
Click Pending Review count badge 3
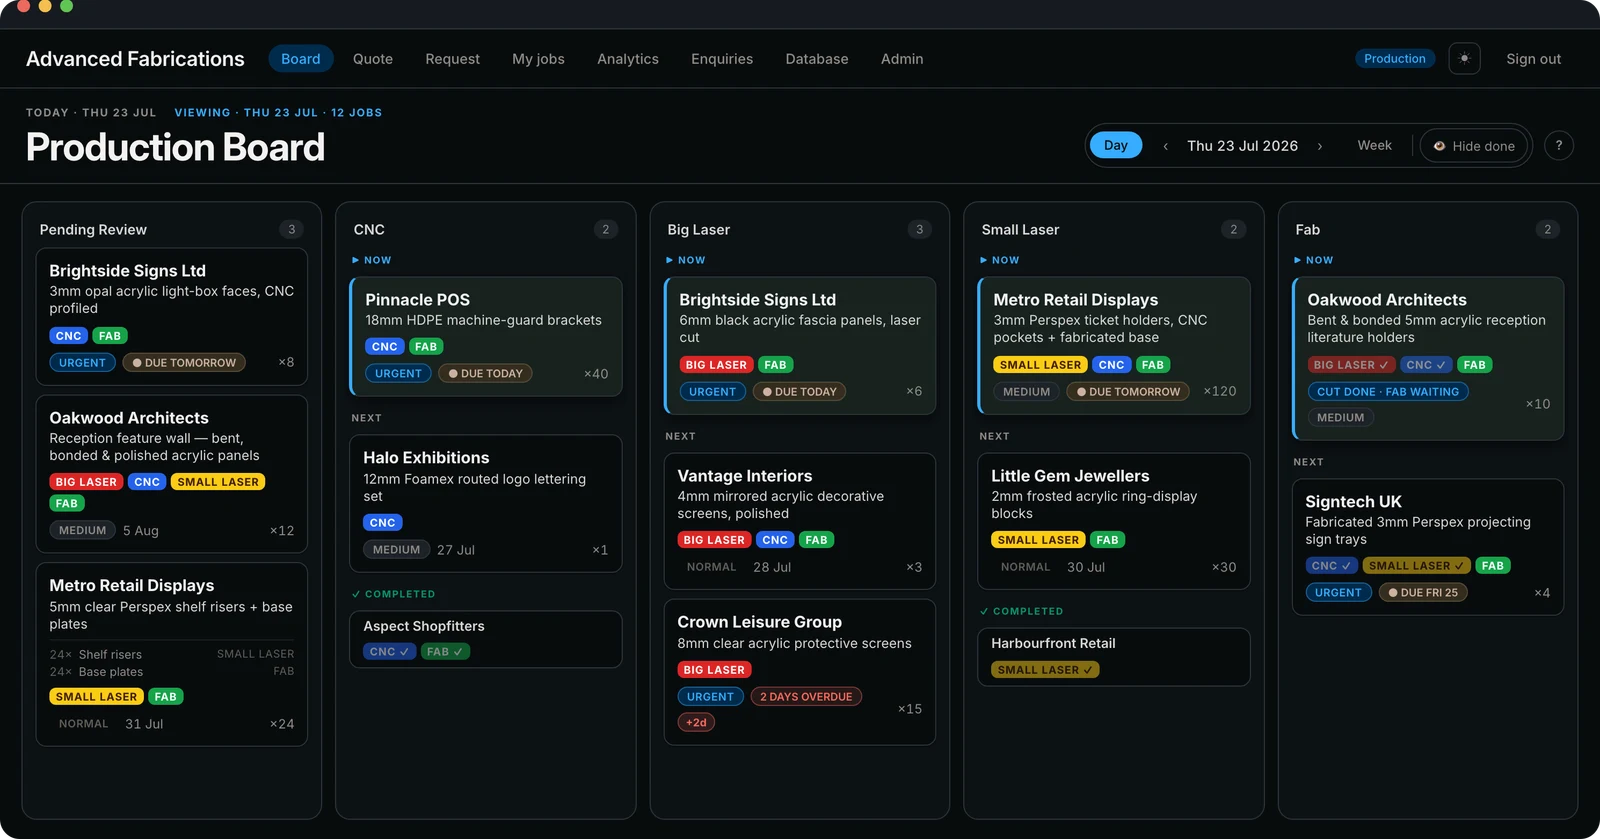point(292,229)
